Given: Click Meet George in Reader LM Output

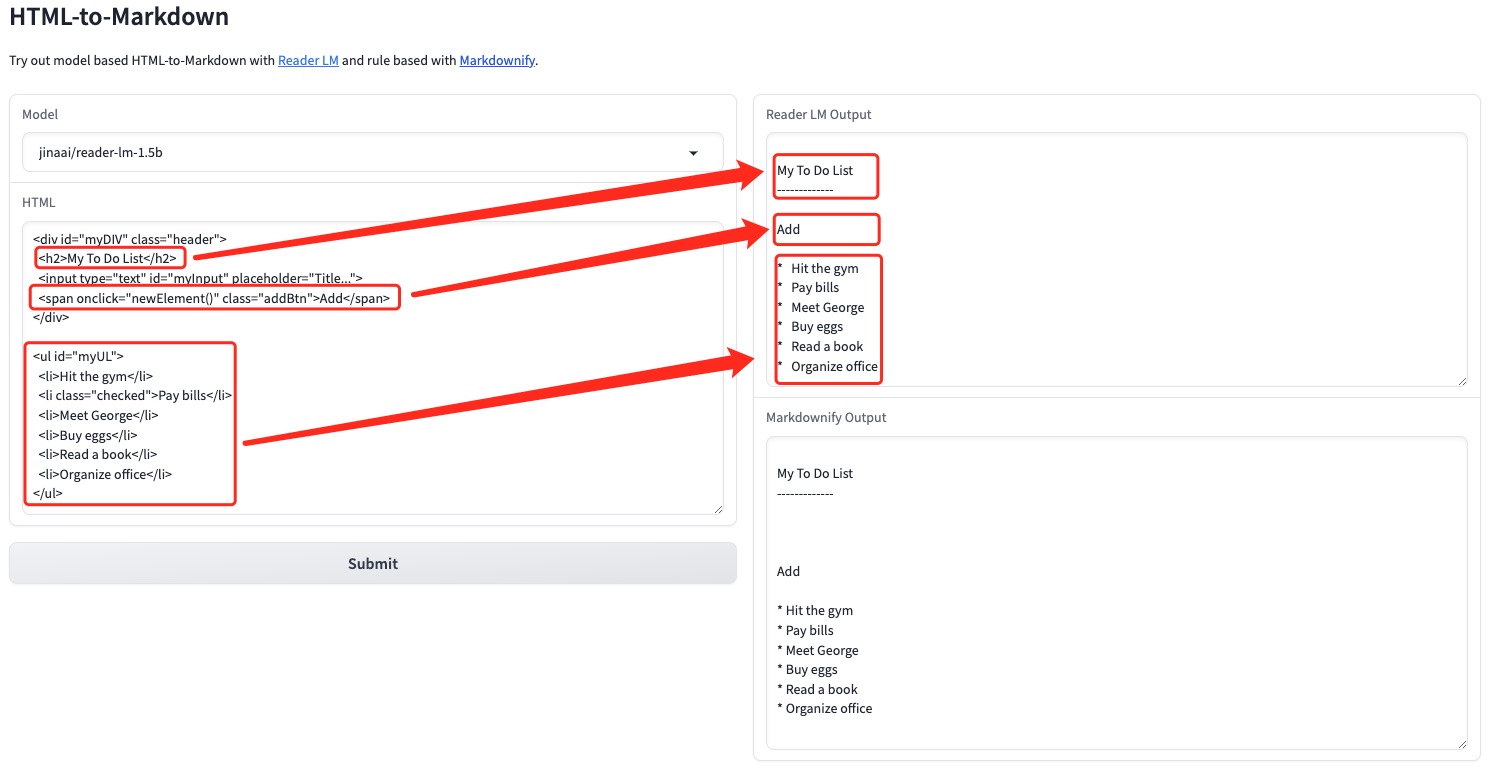Looking at the screenshot, I should click(828, 307).
